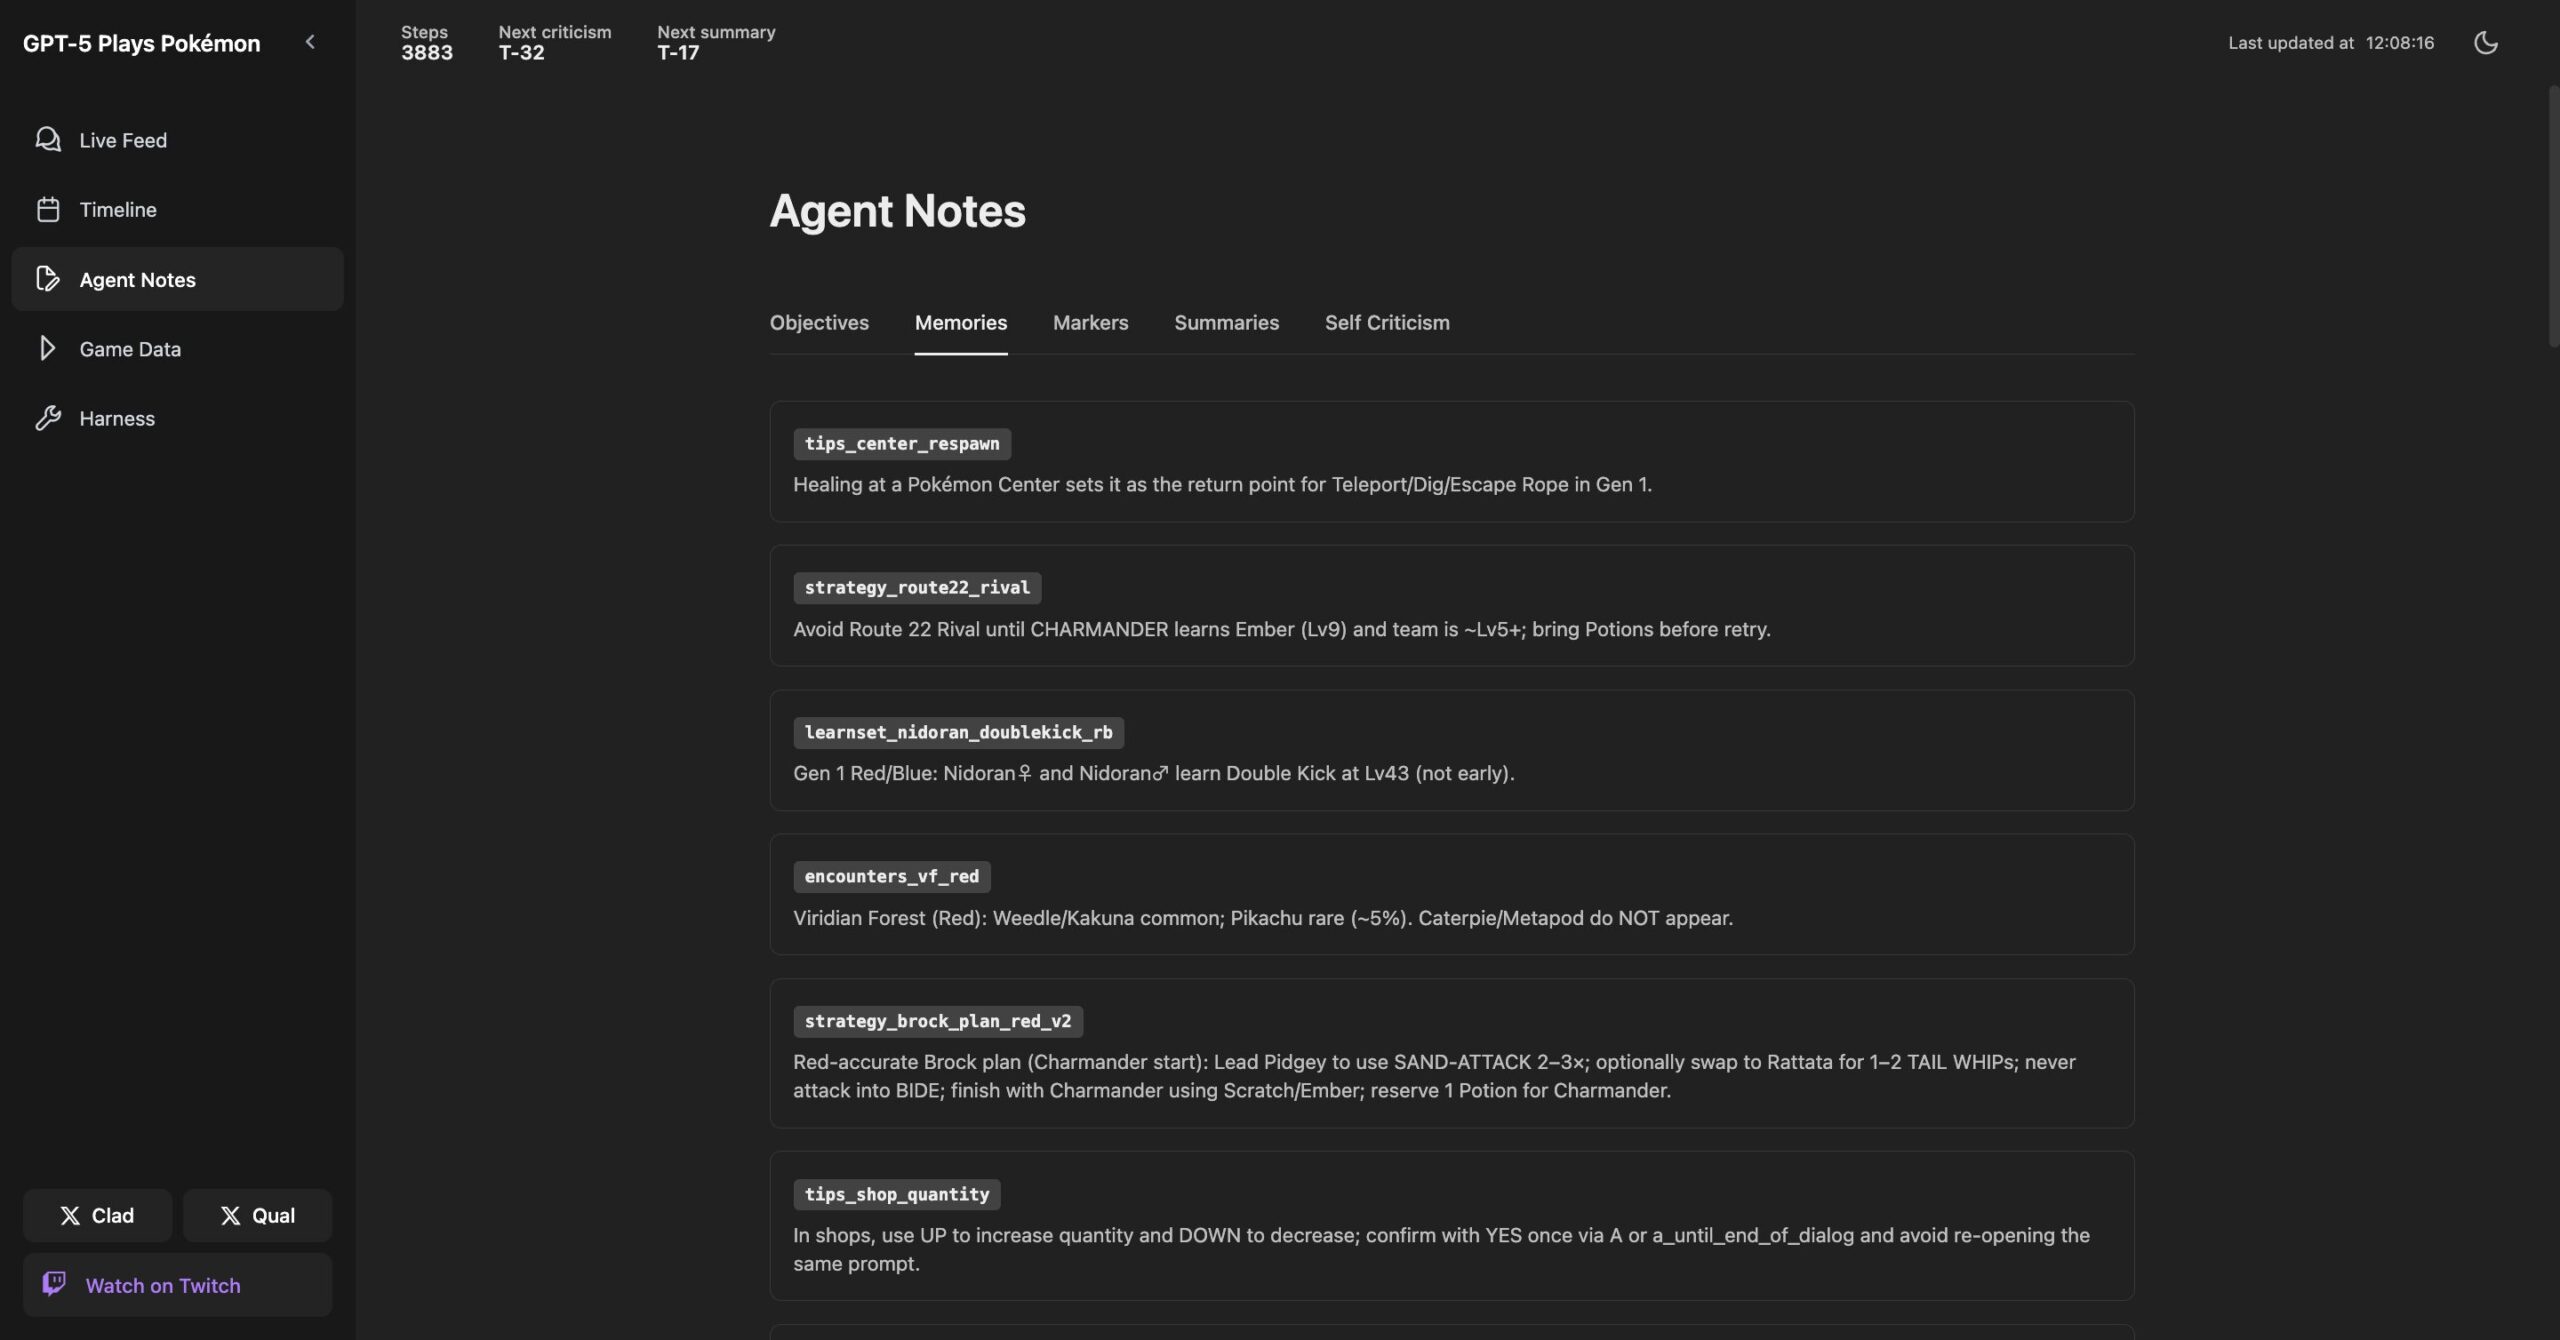Click the X logo beside Clad
The width and height of the screenshot is (2560, 1340).
(x=70, y=1215)
